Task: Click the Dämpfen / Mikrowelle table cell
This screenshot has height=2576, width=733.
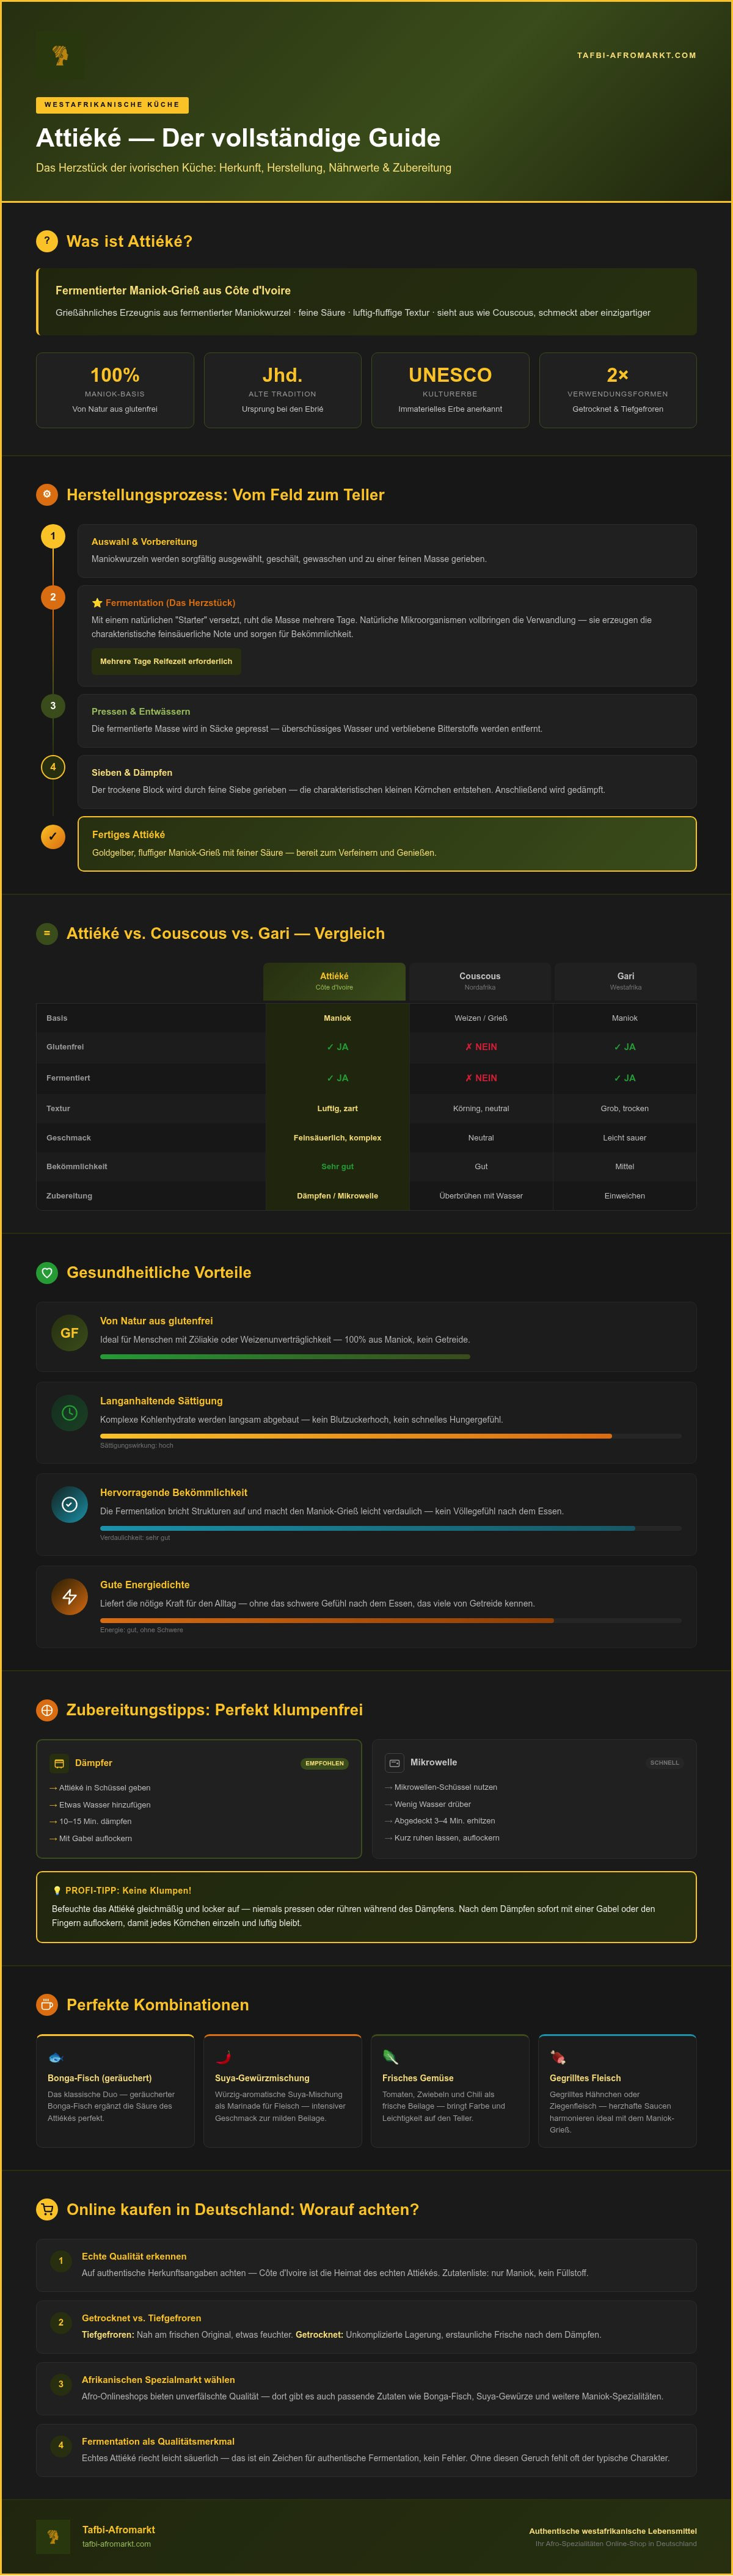Action: 337,1196
